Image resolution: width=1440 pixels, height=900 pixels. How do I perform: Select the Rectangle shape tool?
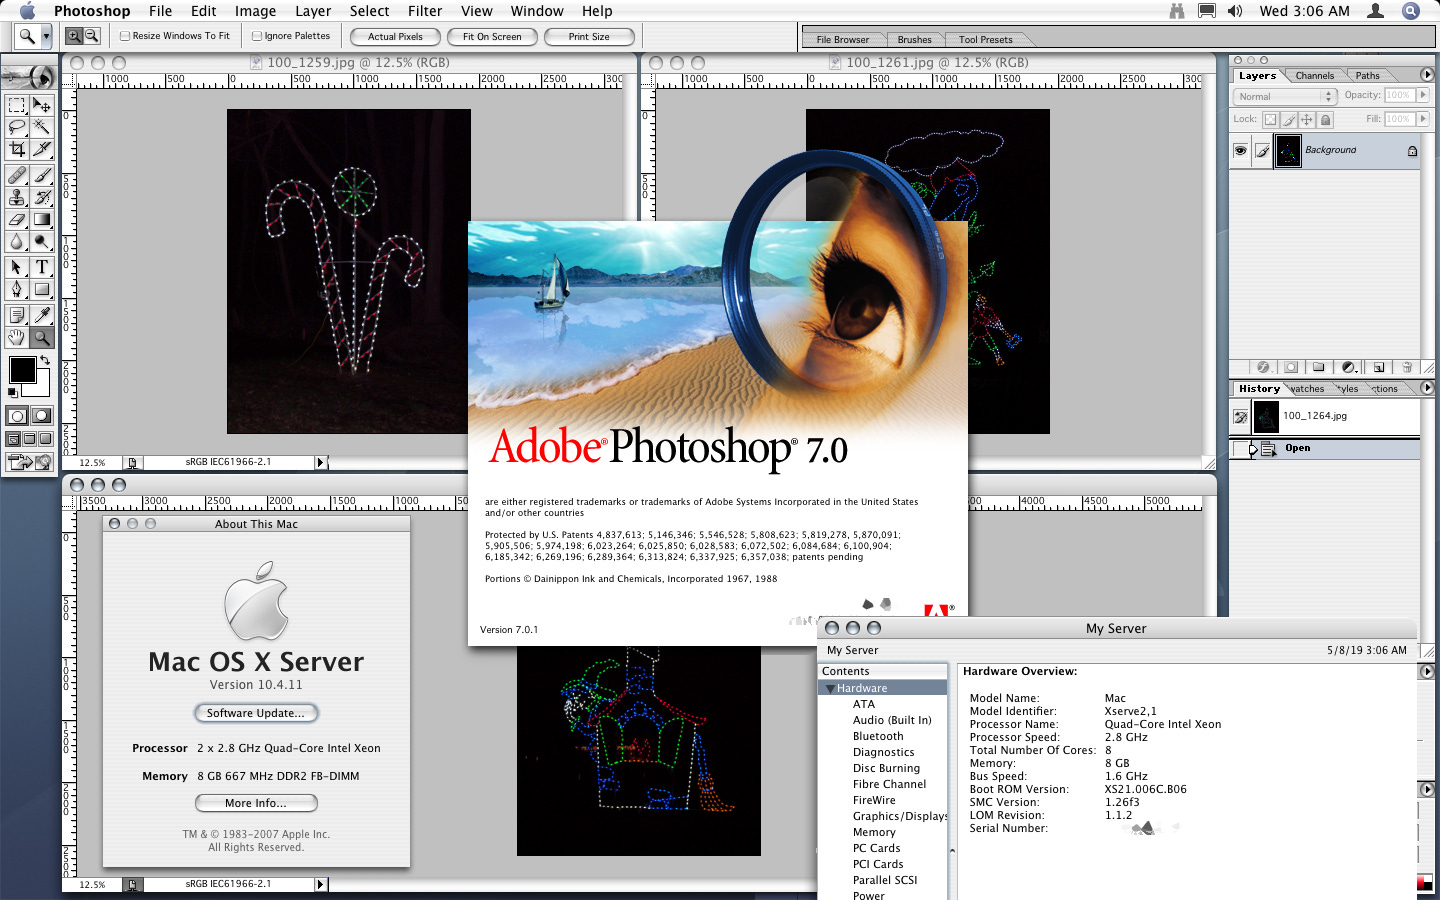pyautogui.click(x=41, y=289)
